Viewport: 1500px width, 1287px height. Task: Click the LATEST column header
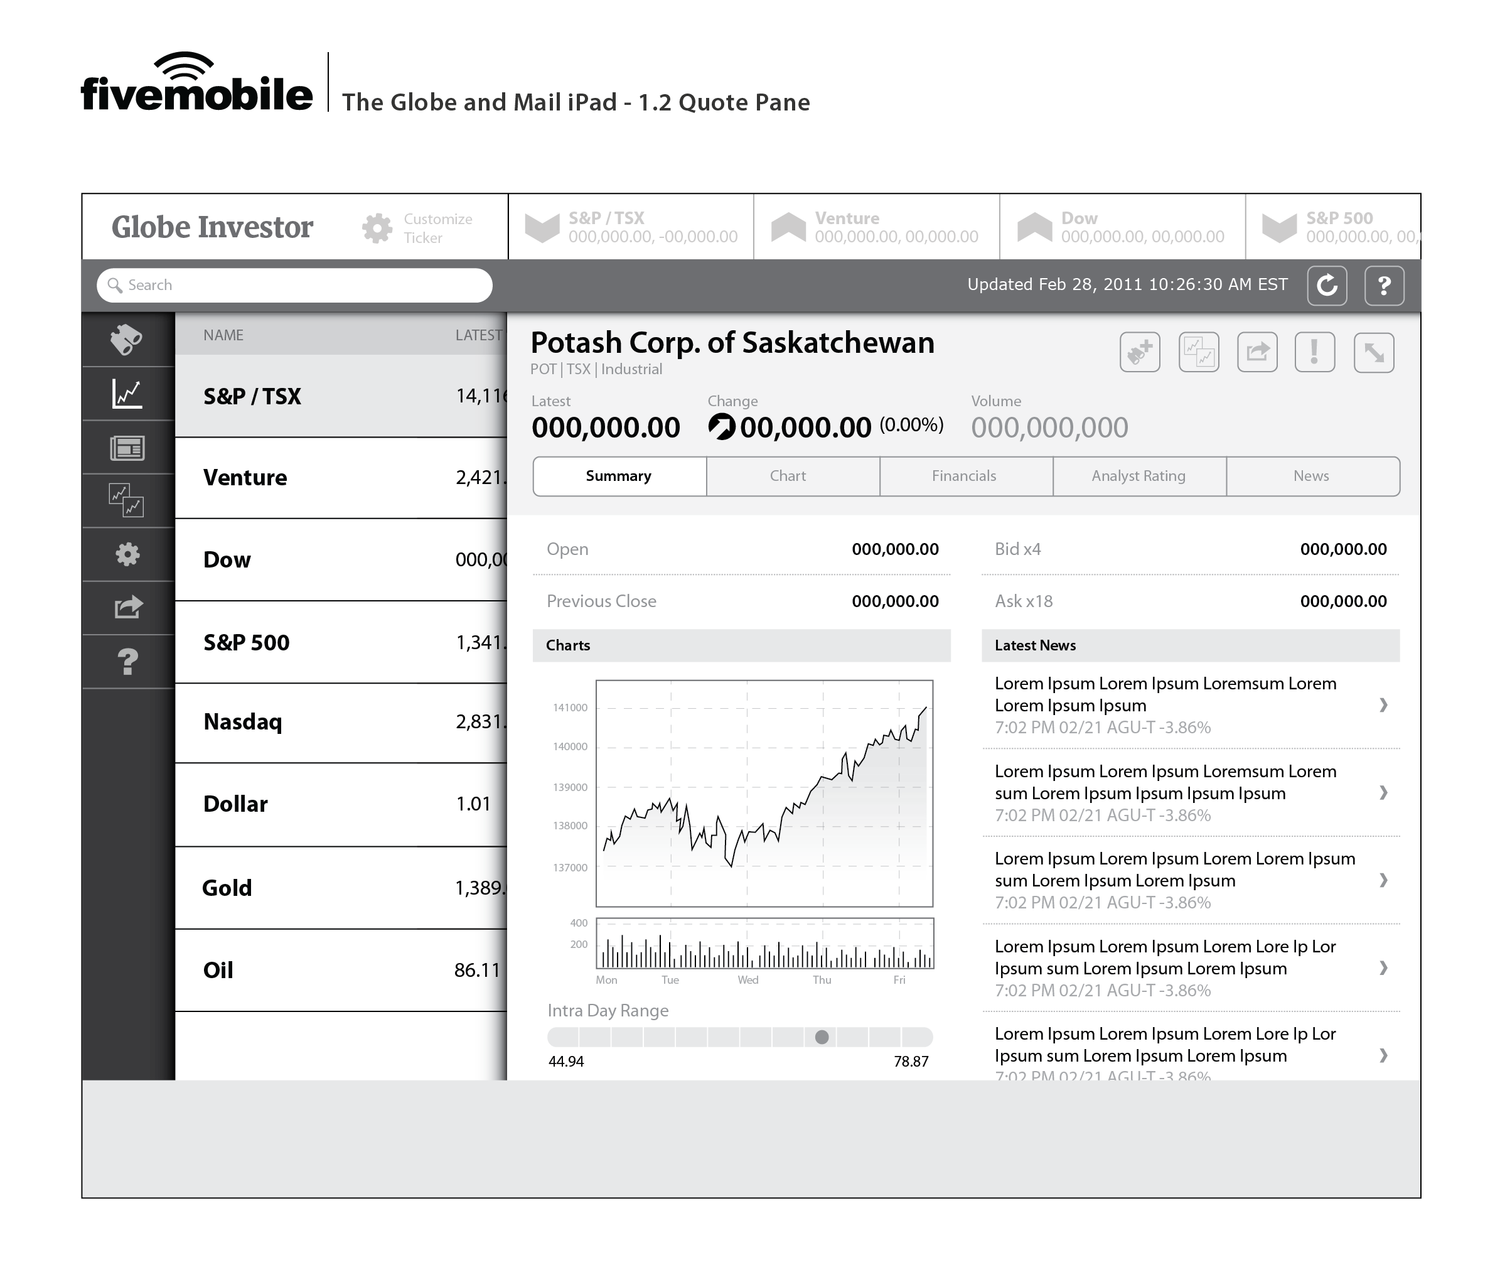pos(479,335)
